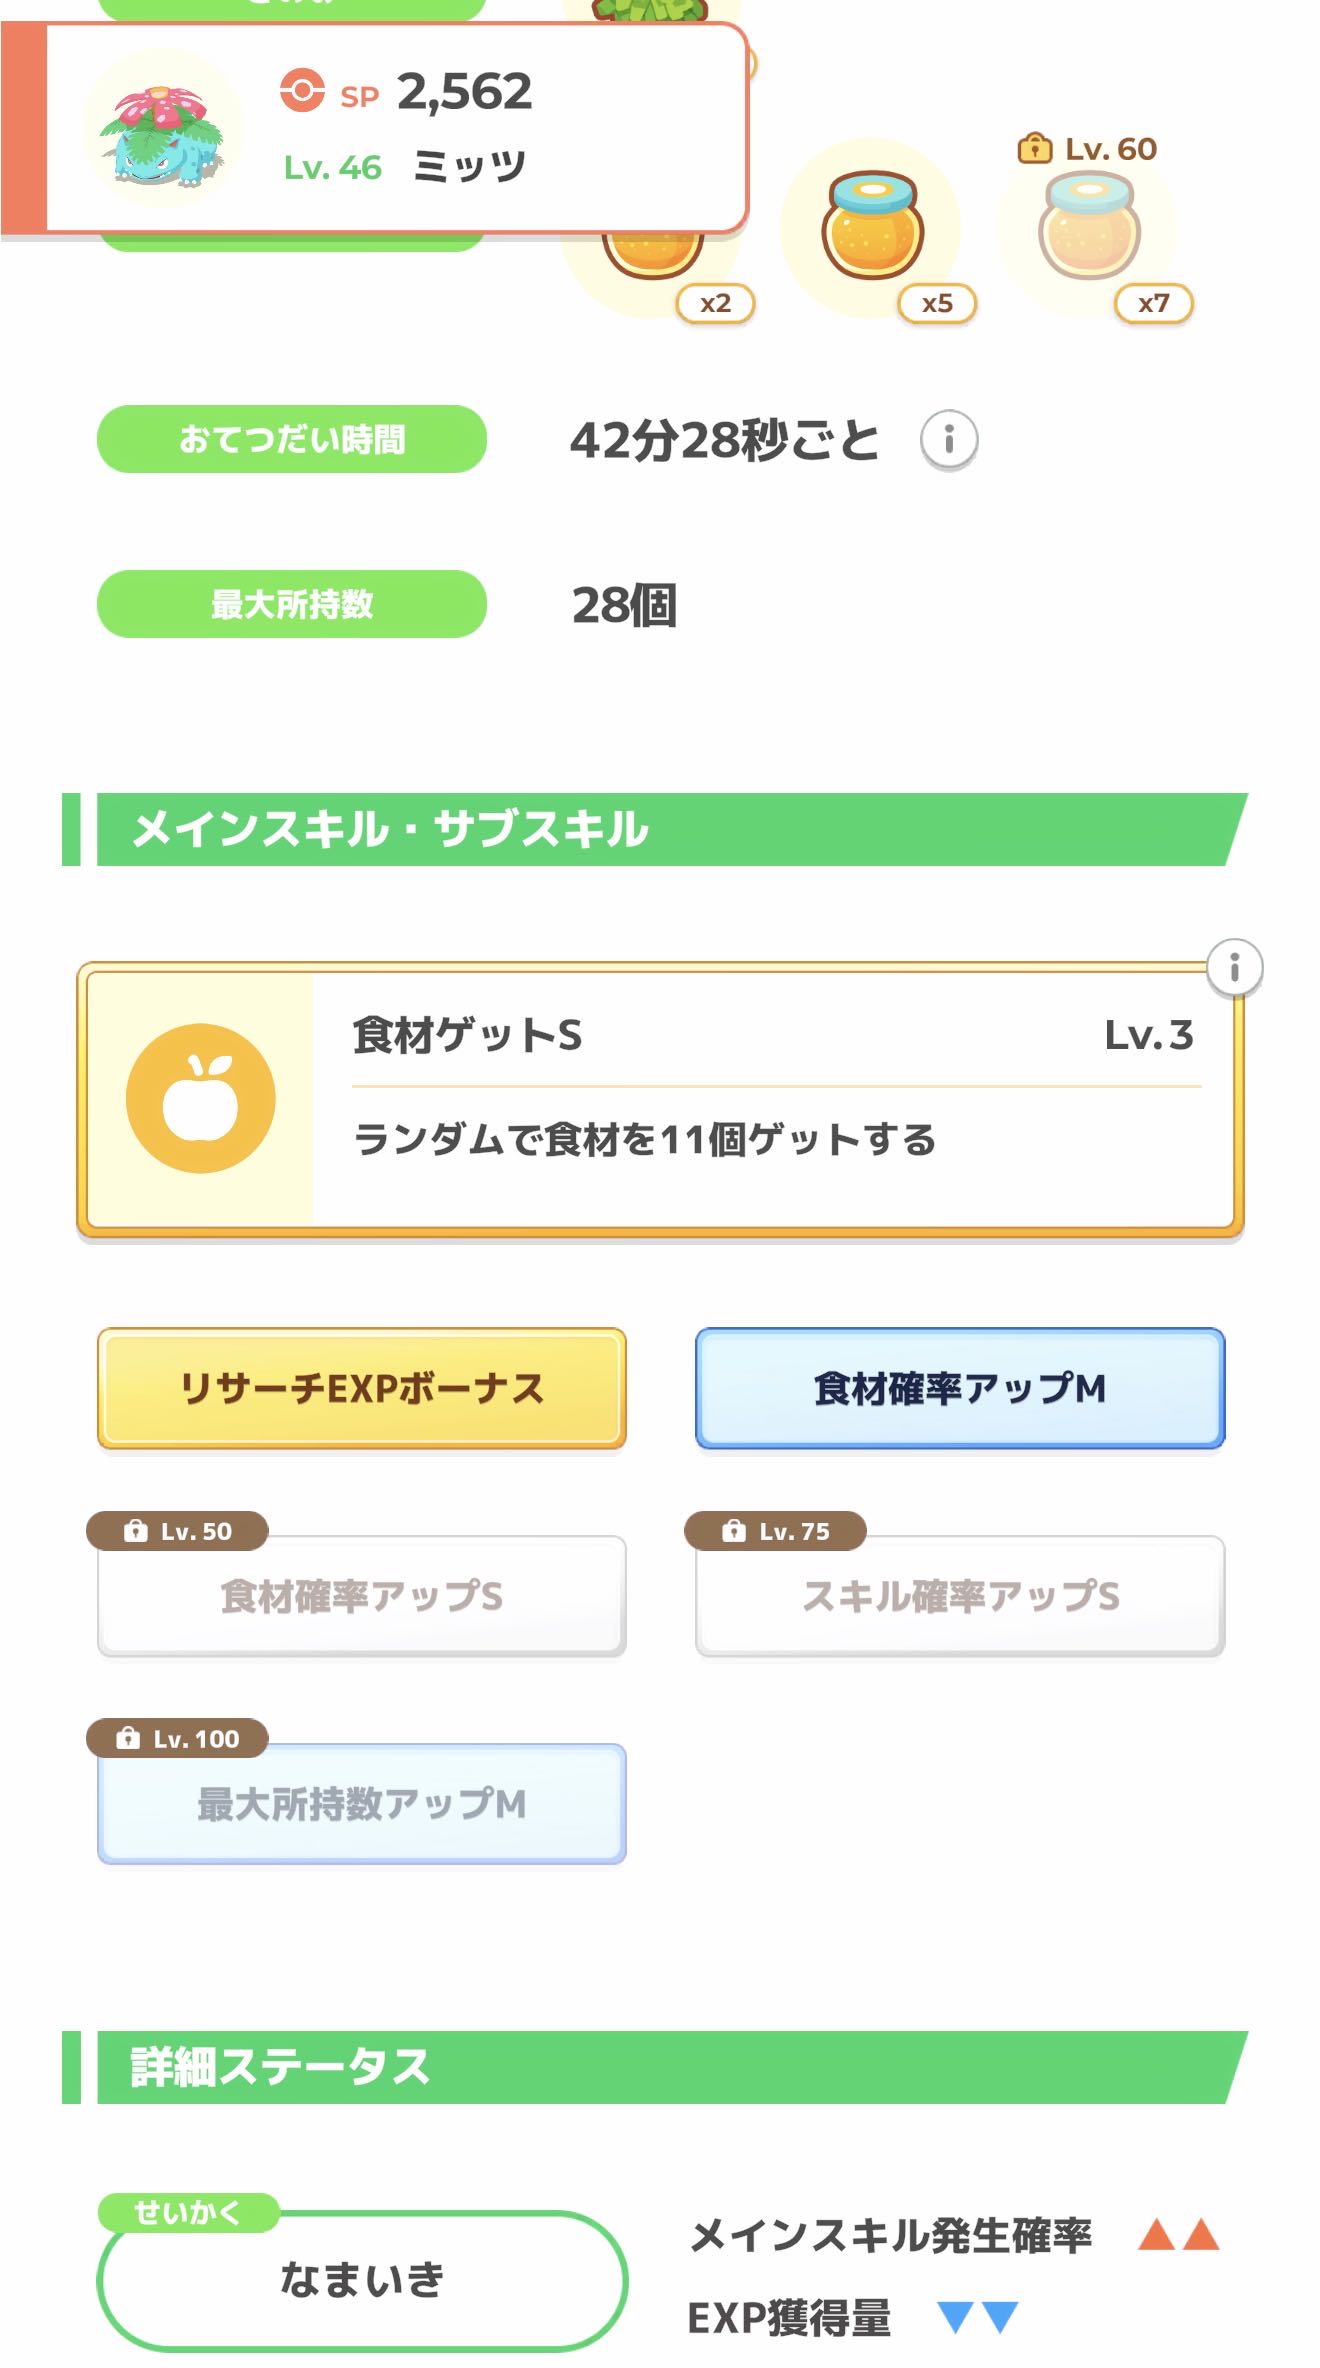Tap the Lv. 50 lock badge
This screenshot has width=1320, height=2368.
(x=178, y=1531)
